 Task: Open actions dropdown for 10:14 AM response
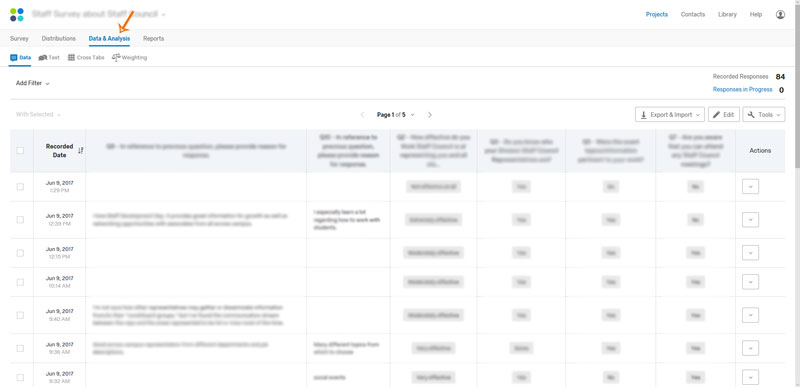coord(750,282)
